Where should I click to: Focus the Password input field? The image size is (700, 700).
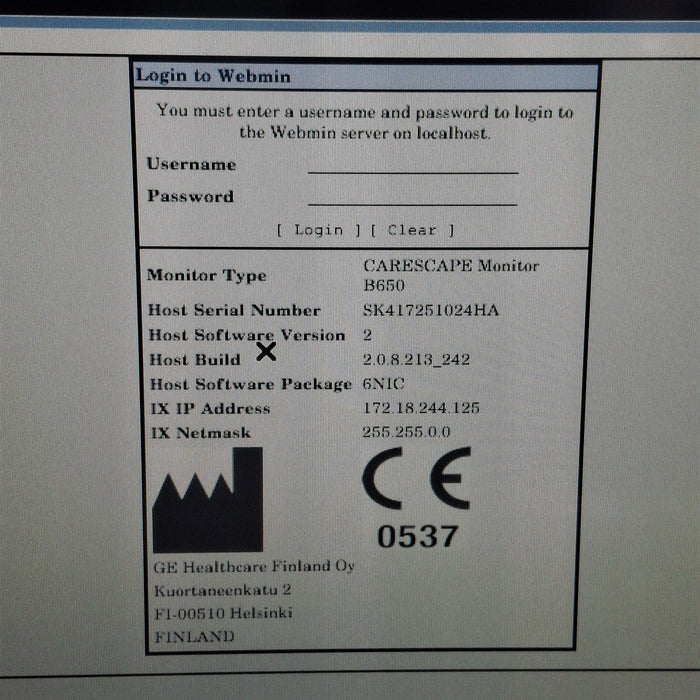(412, 197)
